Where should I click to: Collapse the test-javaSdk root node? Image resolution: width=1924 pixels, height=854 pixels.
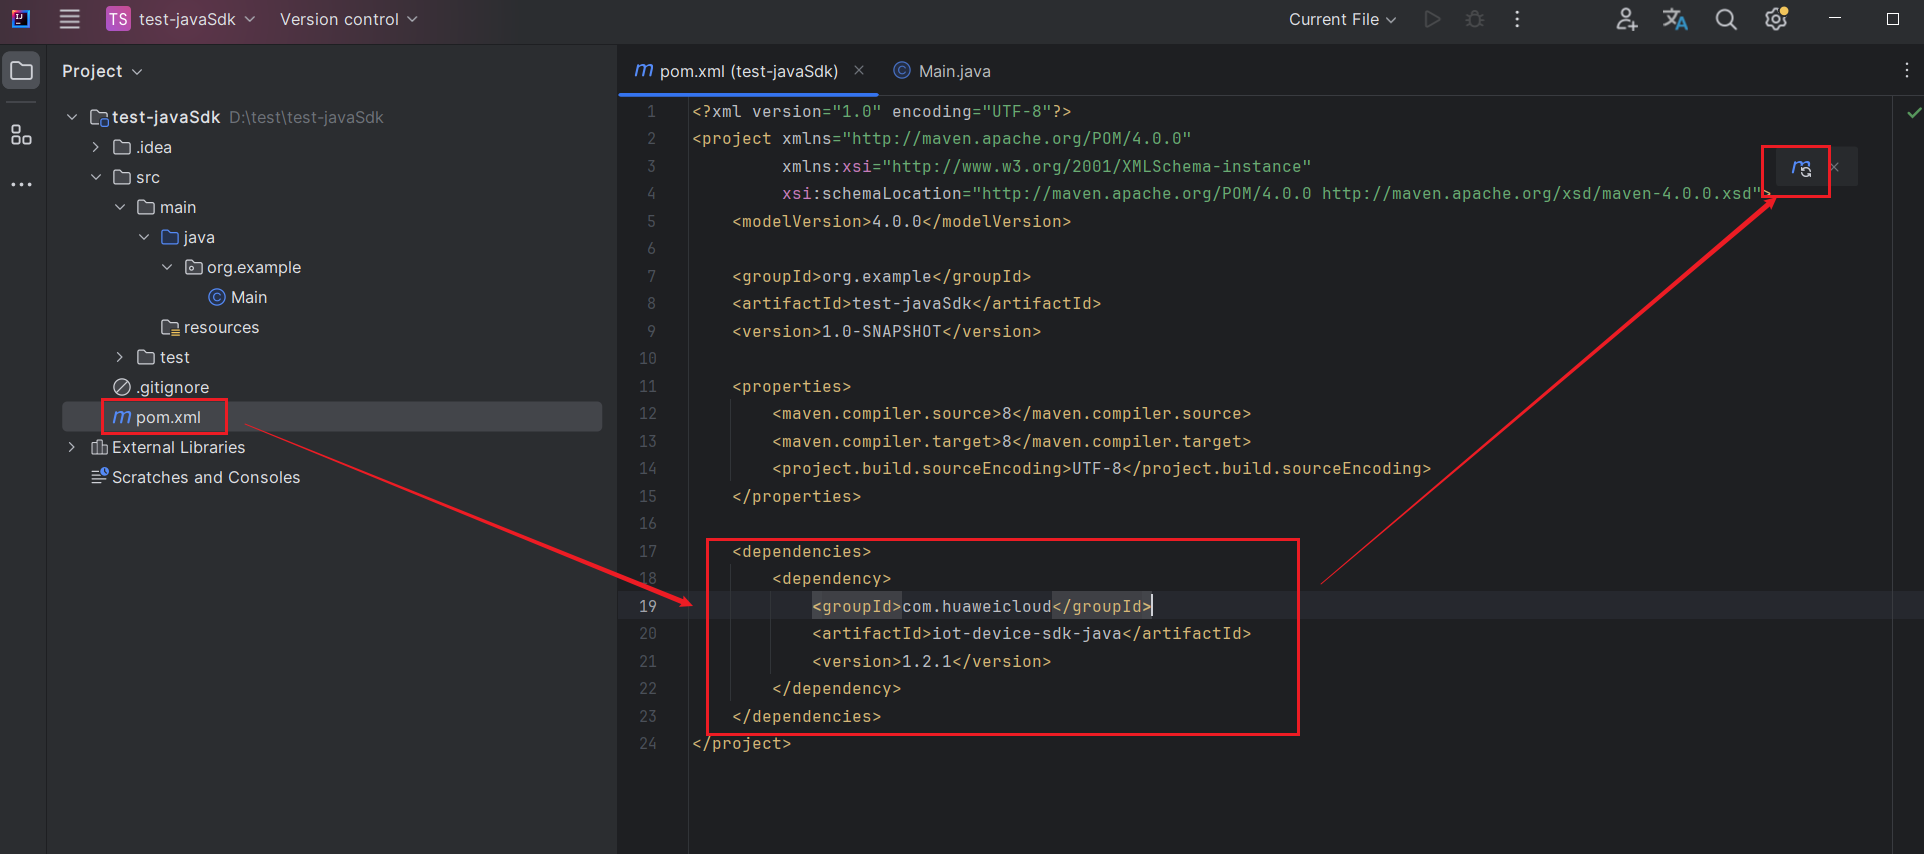pyautogui.click(x=72, y=117)
